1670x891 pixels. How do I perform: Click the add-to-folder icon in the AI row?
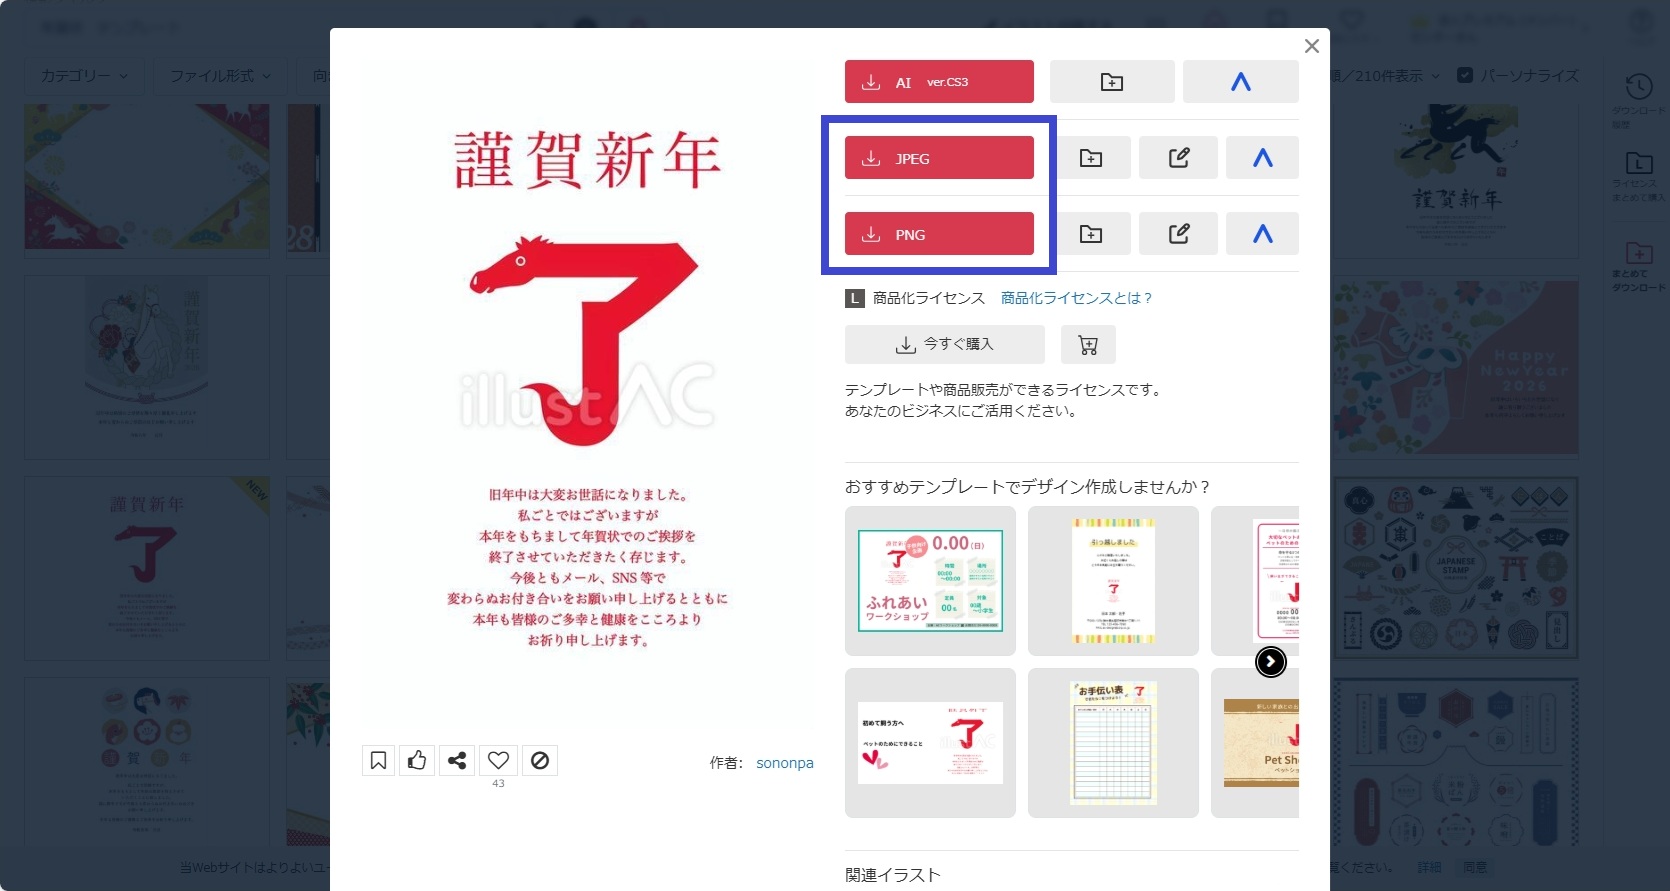(x=1111, y=82)
